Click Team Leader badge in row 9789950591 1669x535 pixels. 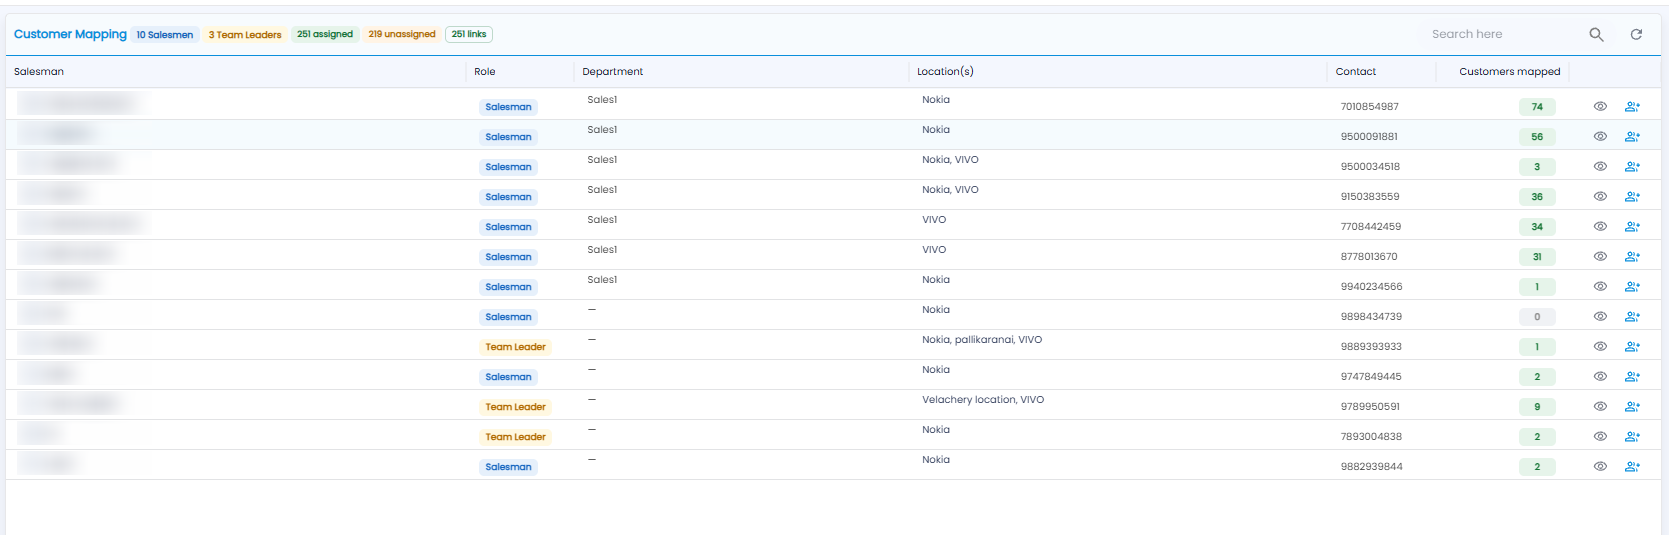tap(515, 407)
